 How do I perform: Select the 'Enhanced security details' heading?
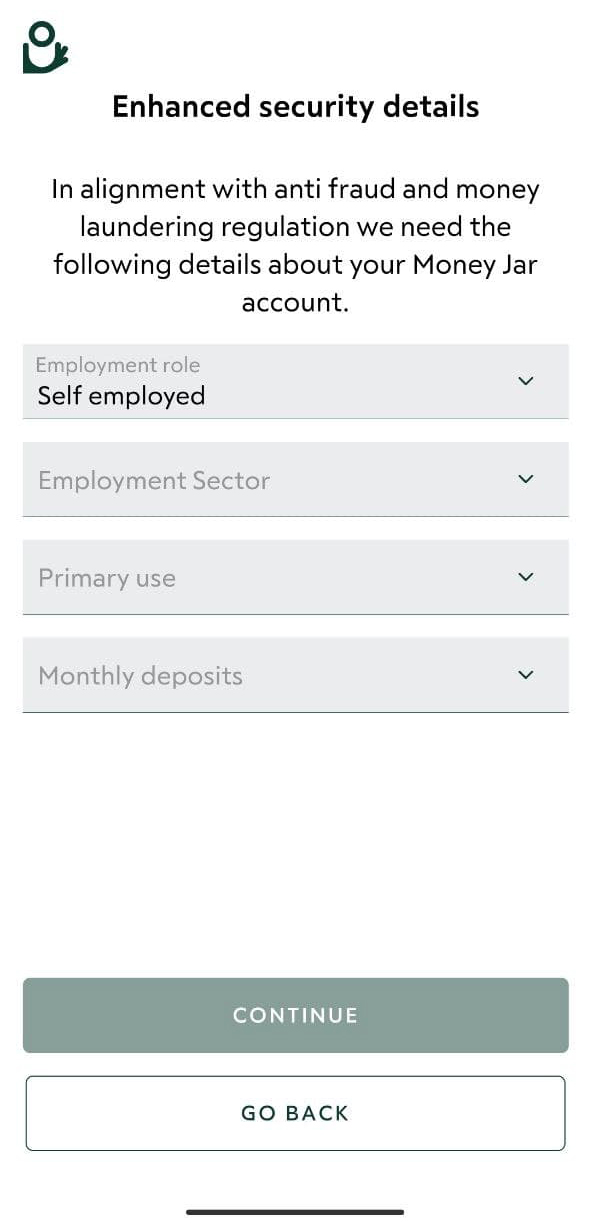295,106
